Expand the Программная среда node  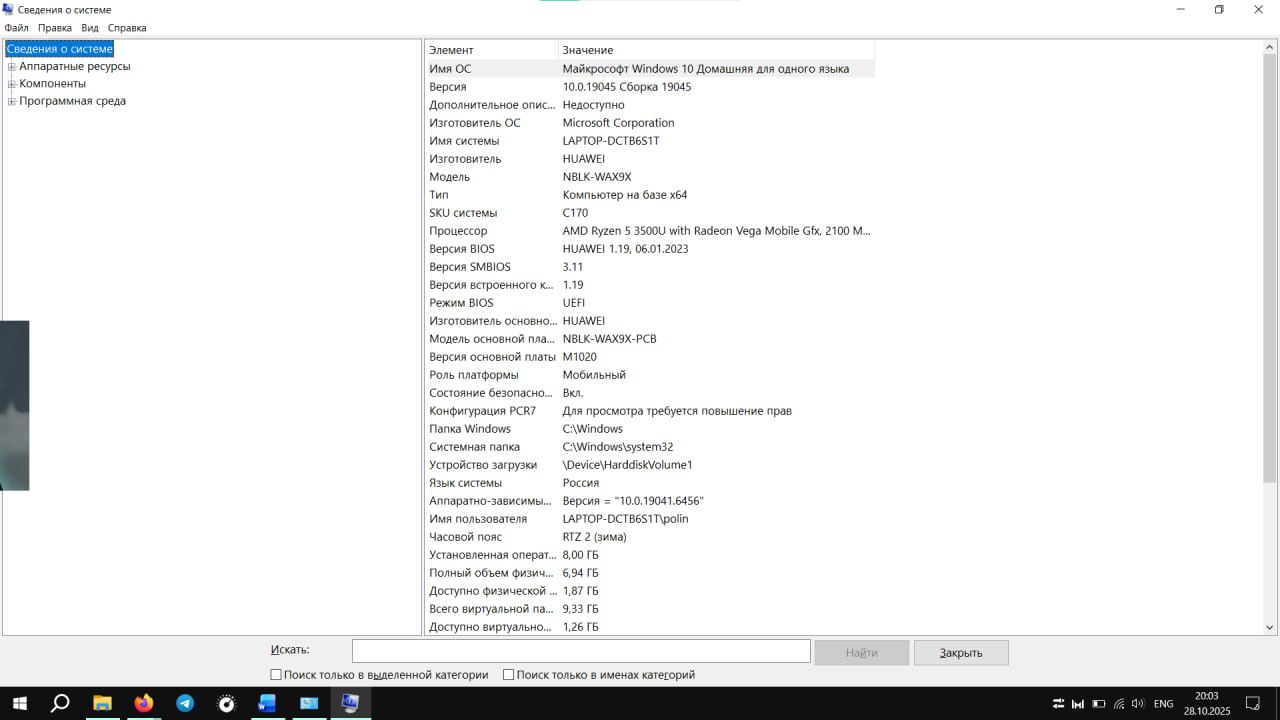(x=12, y=101)
